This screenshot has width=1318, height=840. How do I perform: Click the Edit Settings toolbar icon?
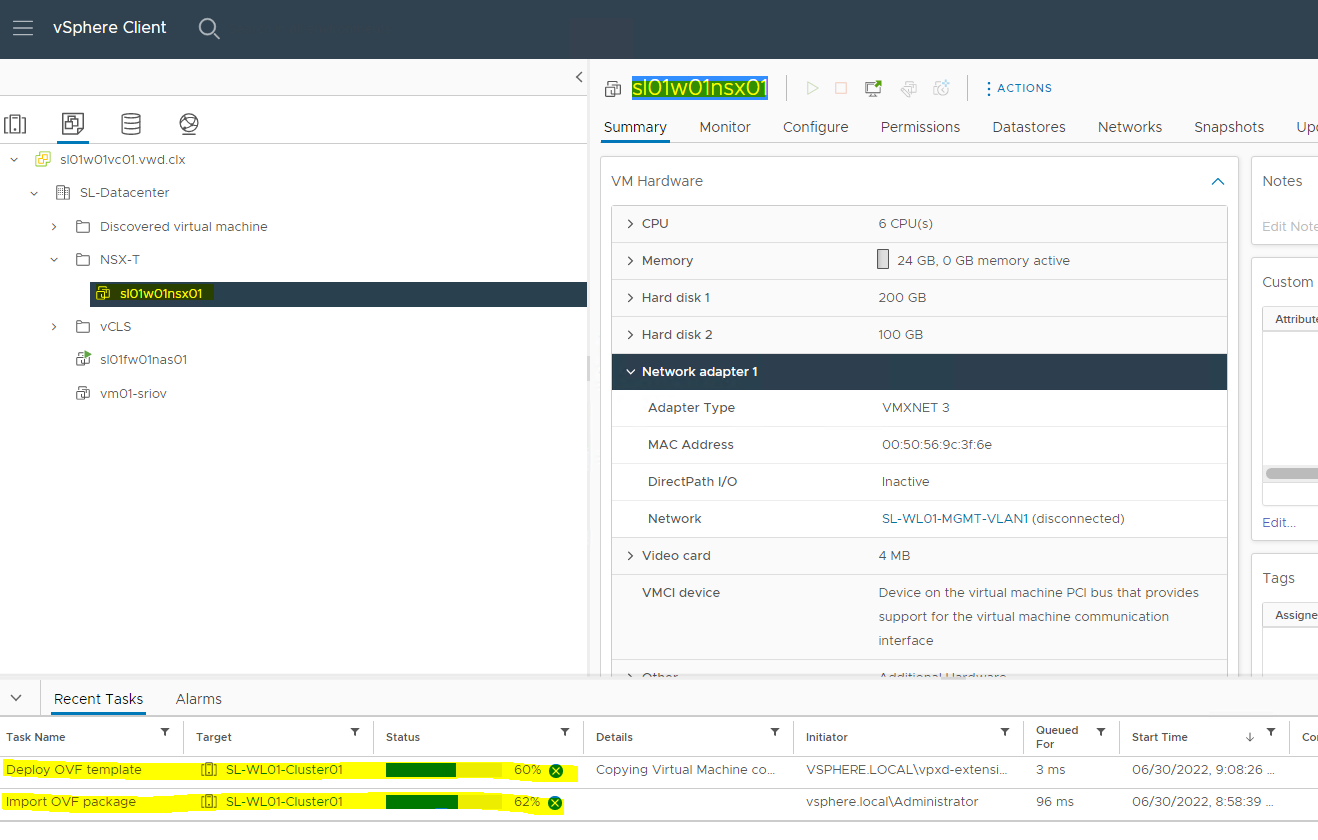click(x=908, y=88)
